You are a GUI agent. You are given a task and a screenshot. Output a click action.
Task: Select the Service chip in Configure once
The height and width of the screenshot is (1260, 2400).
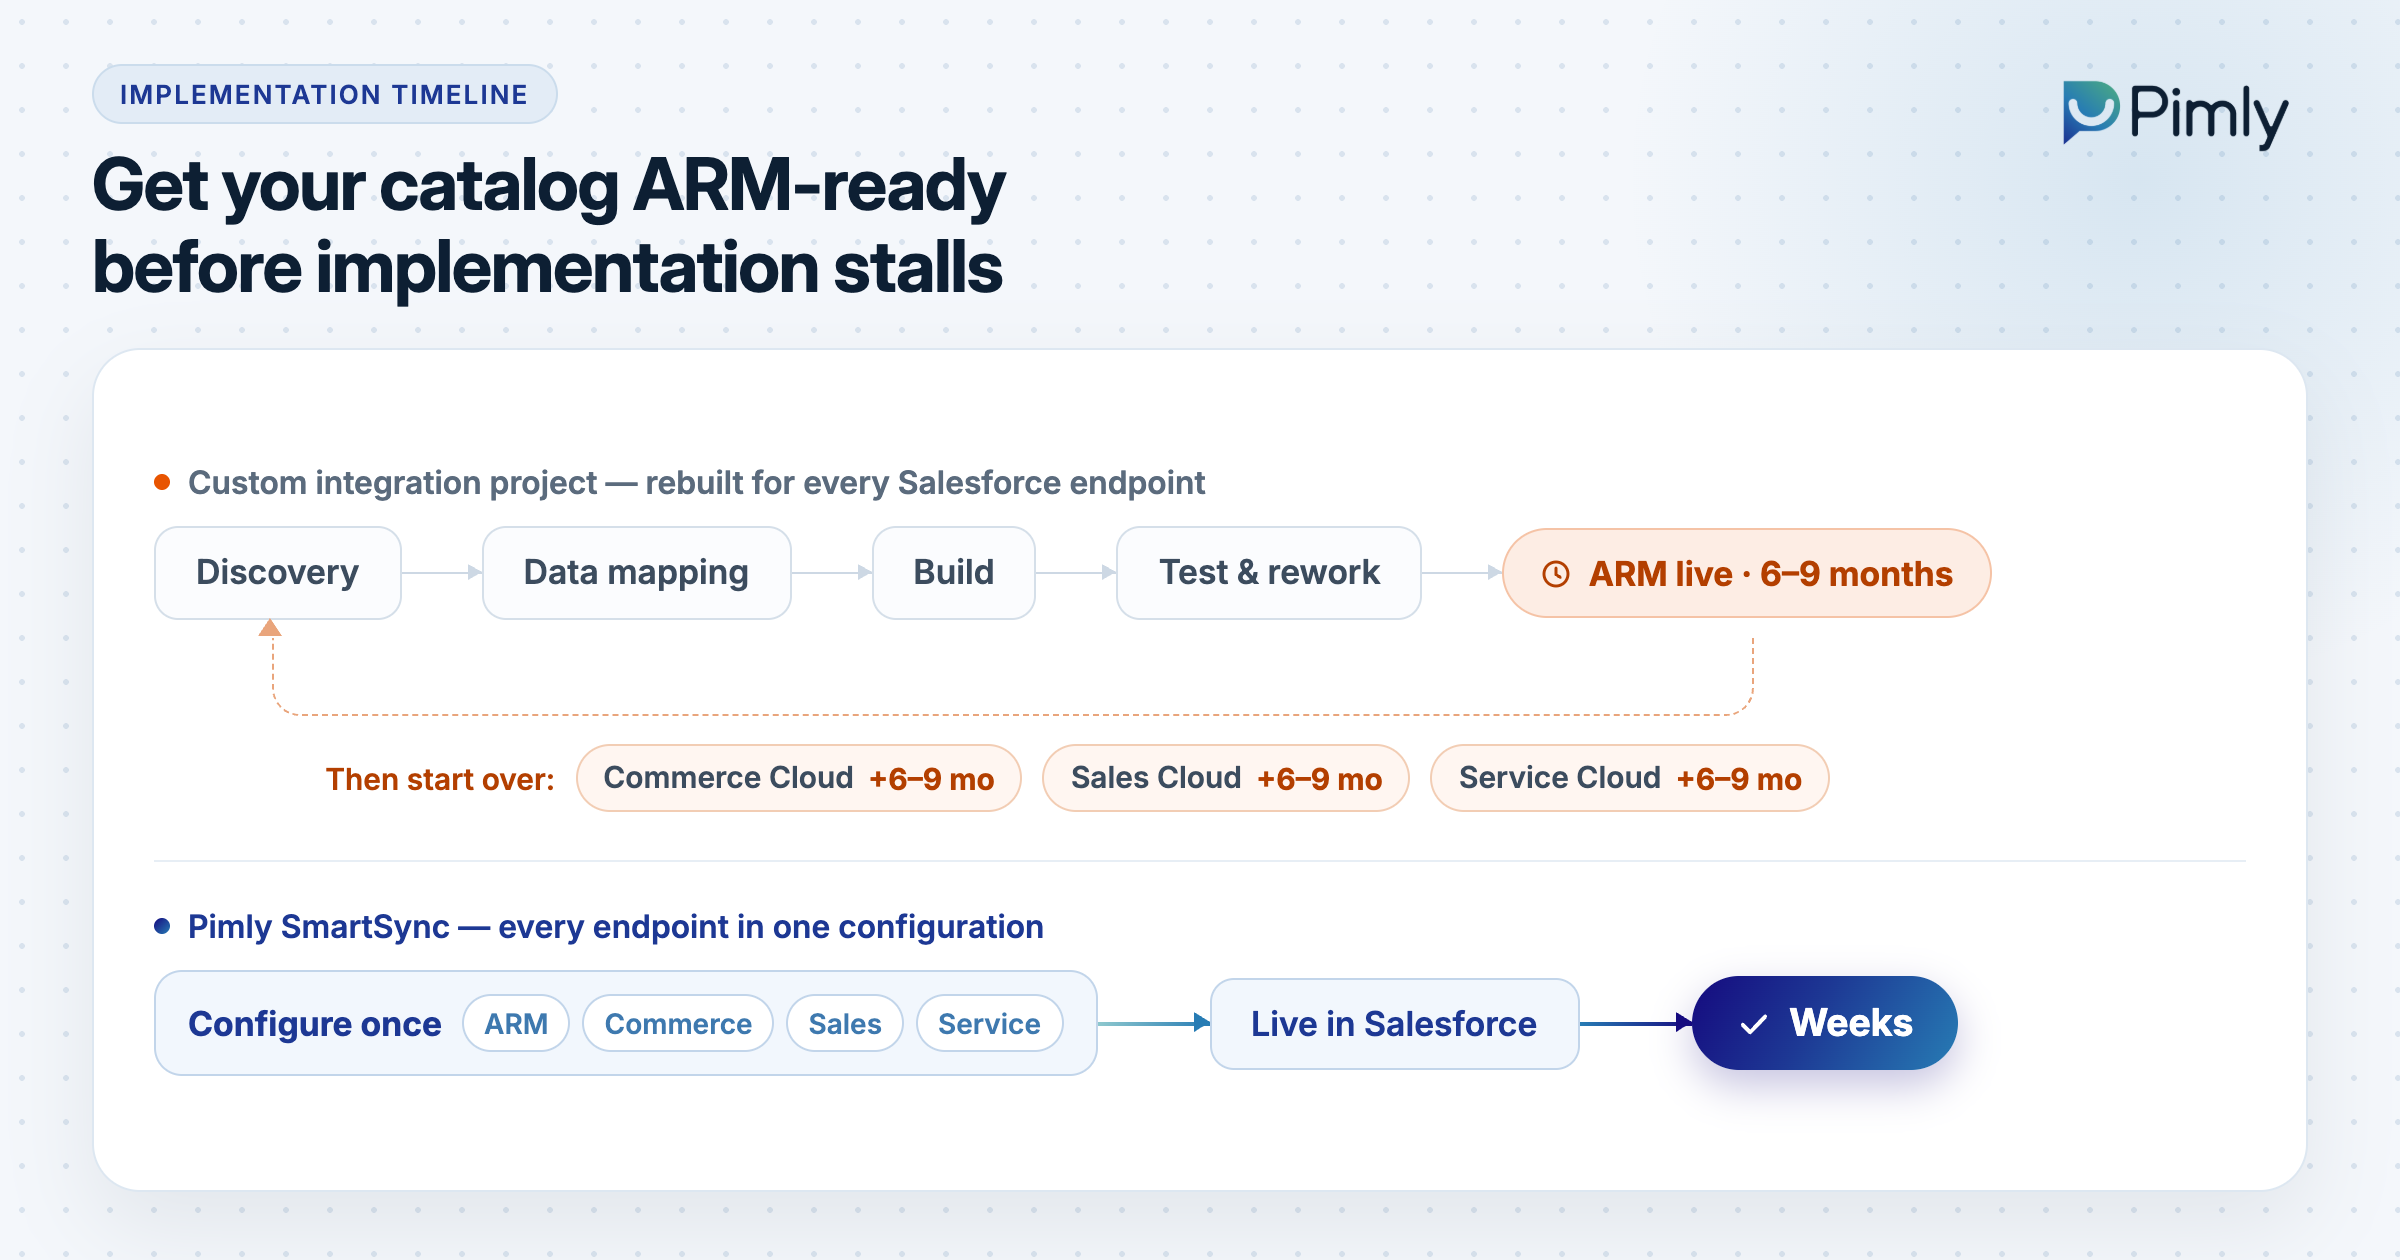point(990,1023)
